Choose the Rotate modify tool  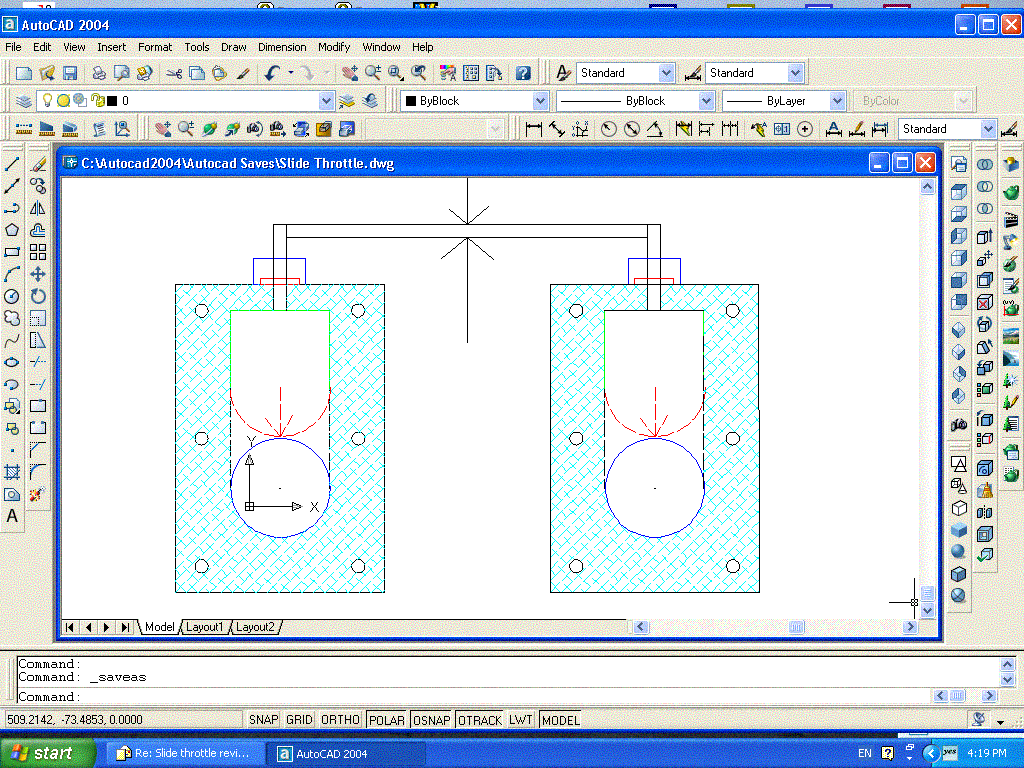pos(38,296)
